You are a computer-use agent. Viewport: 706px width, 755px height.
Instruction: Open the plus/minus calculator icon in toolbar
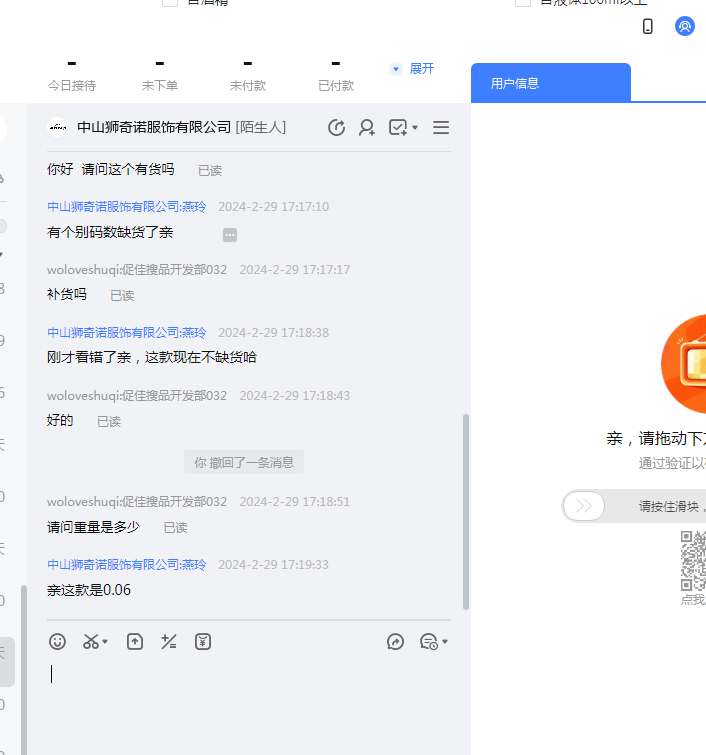(x=169, y=642)
